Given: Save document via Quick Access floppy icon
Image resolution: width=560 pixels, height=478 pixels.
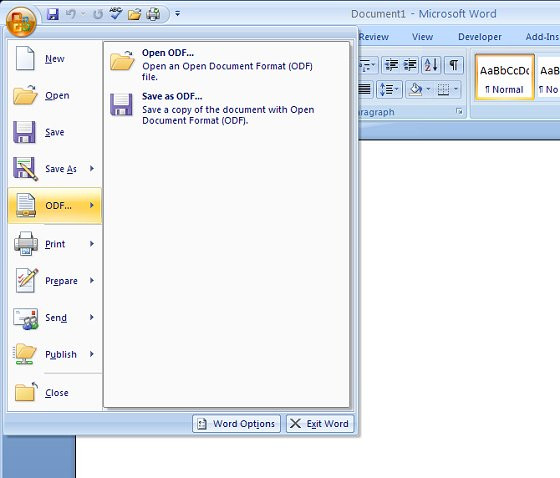Looking at the screenshot, I should pyautogui.click(x=53, y=14).
